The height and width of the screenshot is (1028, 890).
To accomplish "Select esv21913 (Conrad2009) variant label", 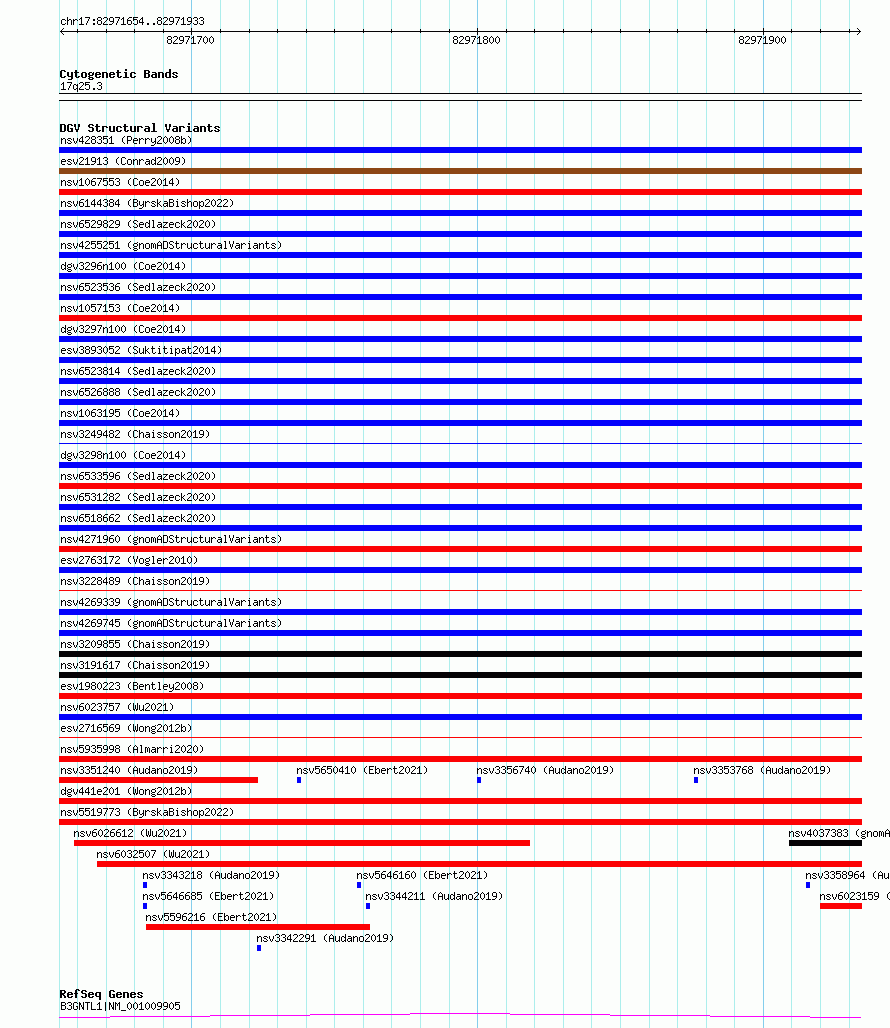I will [x=123, y=161].
